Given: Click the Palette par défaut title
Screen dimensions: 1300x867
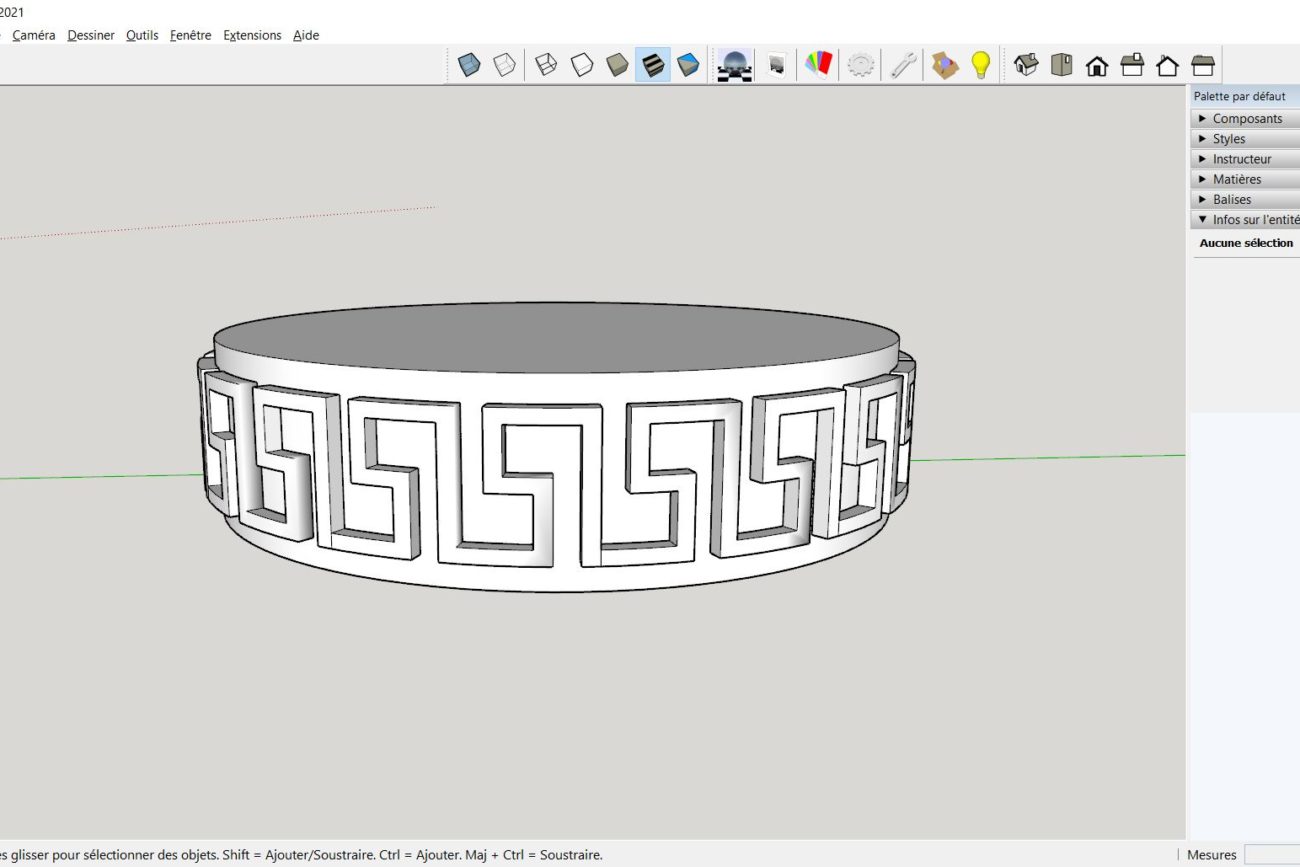Looking at the screenshot, I should point(1240,97).
